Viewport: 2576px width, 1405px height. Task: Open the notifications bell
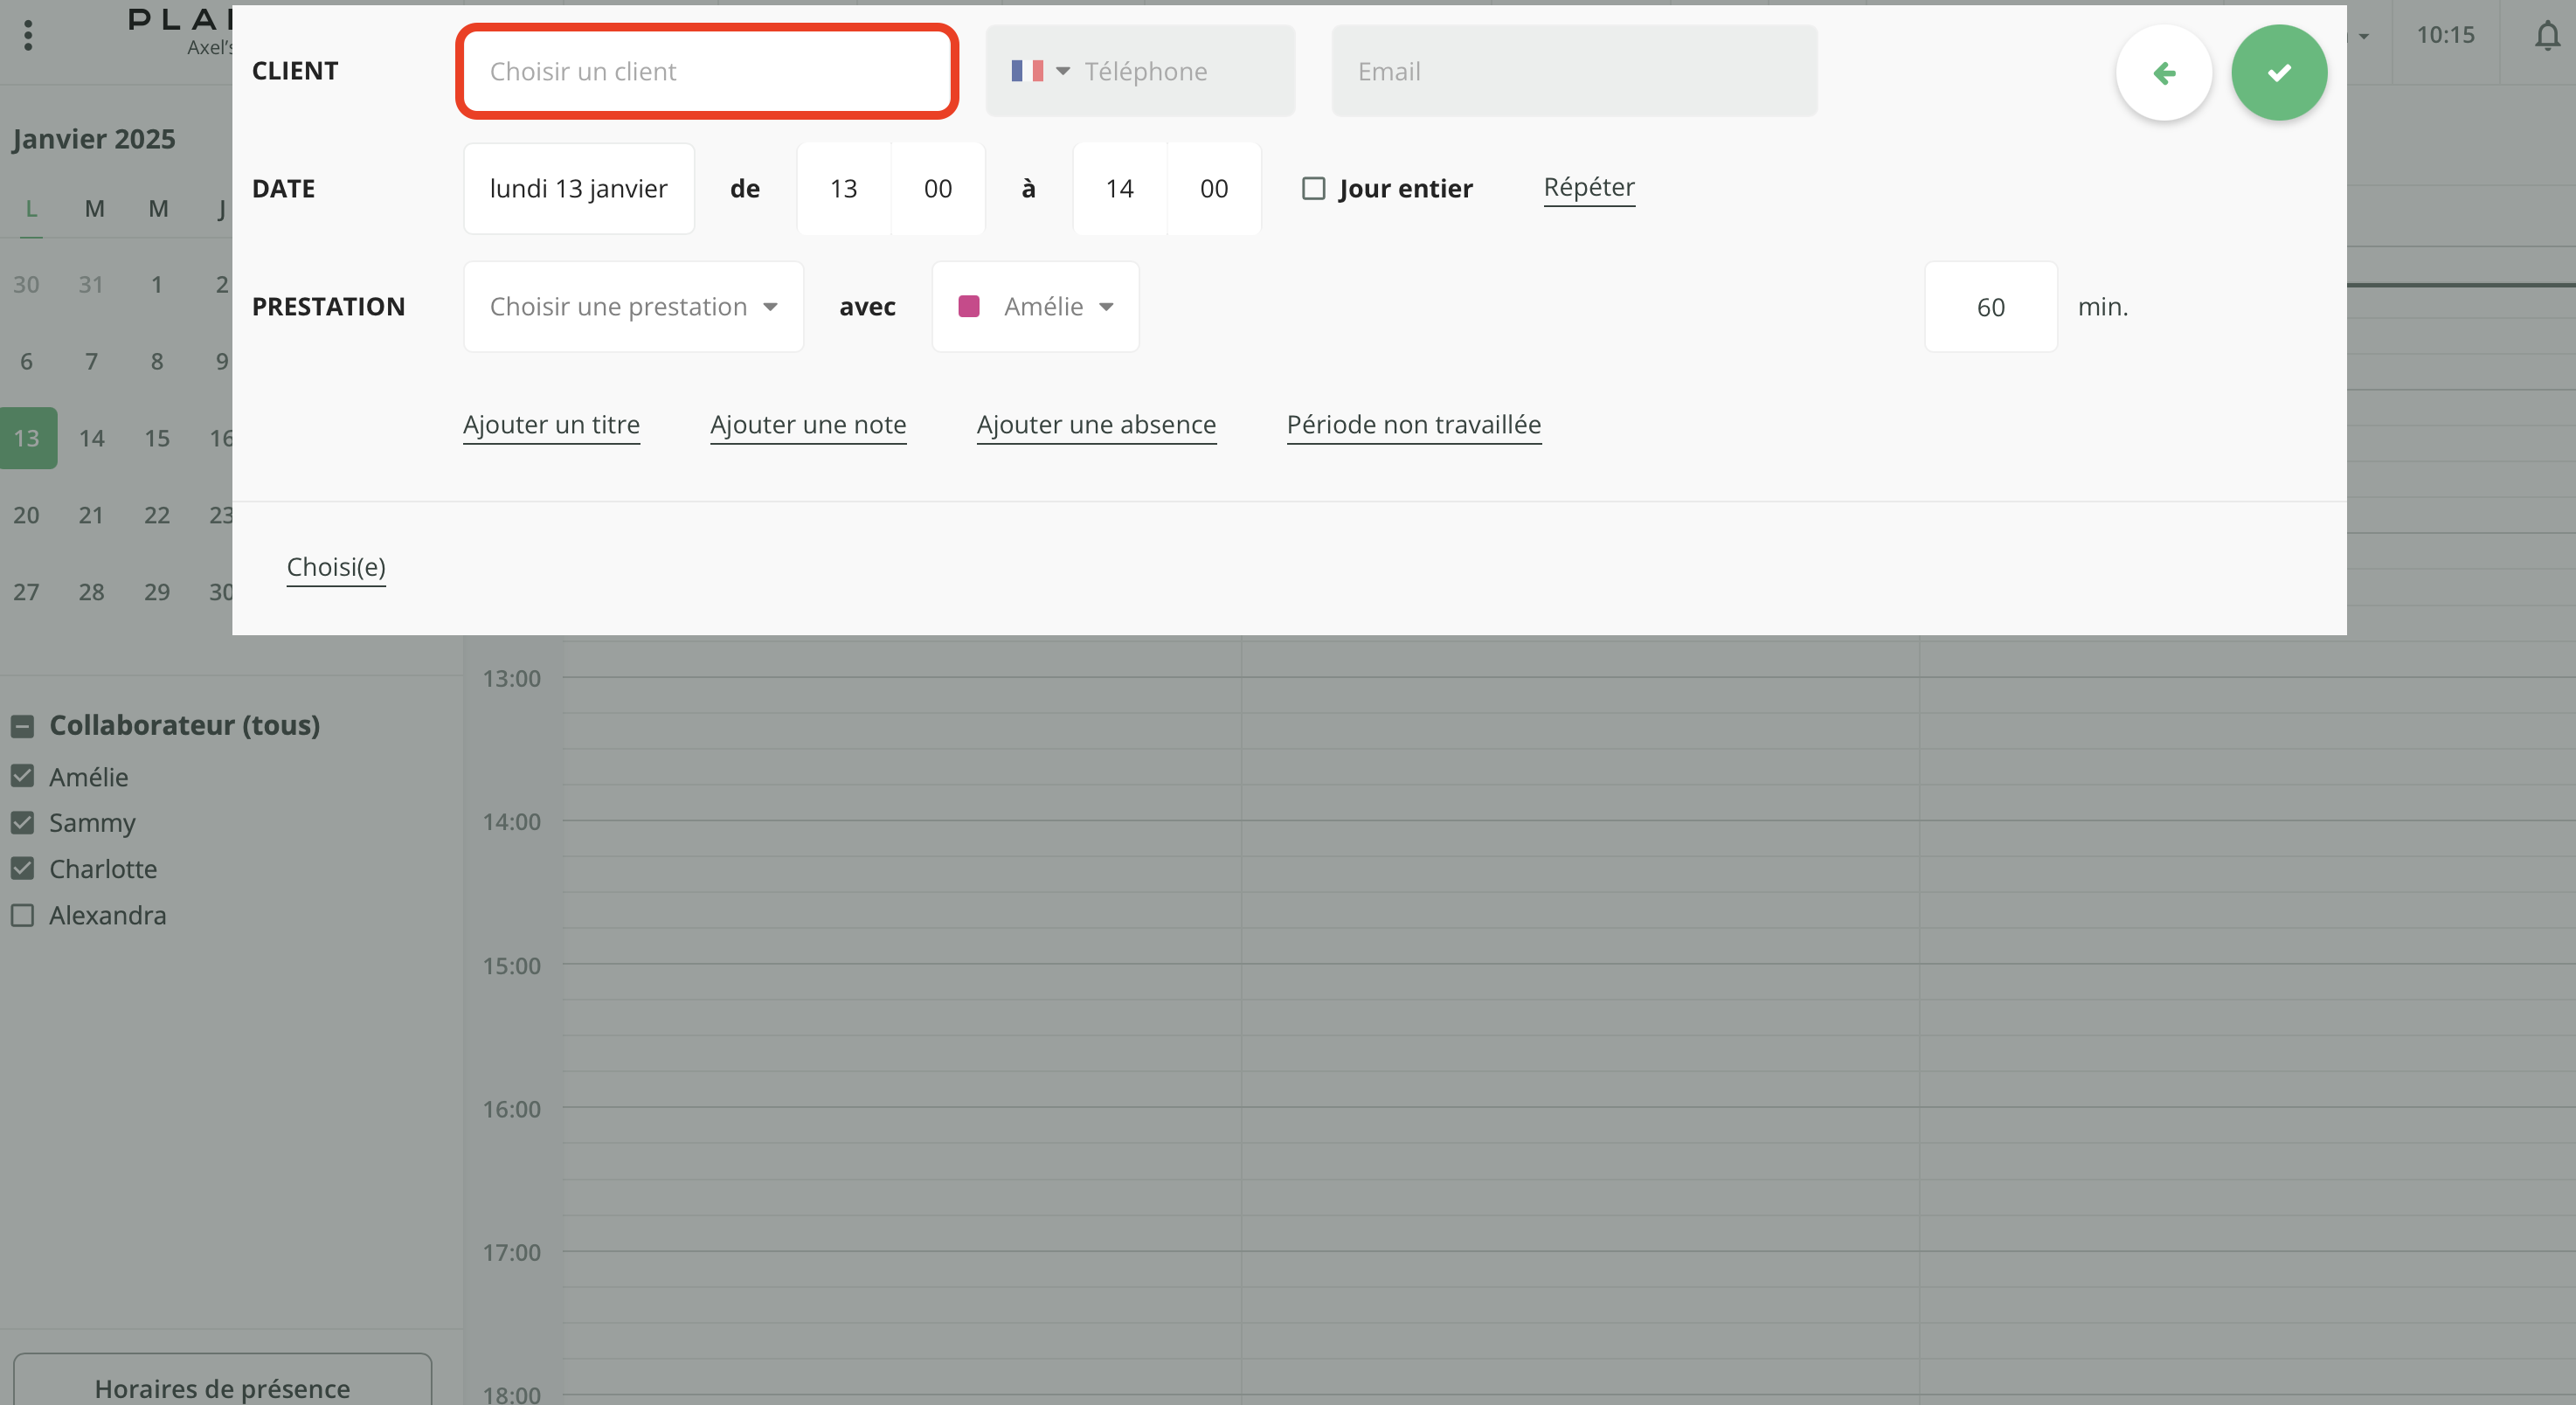[2548, 35]
